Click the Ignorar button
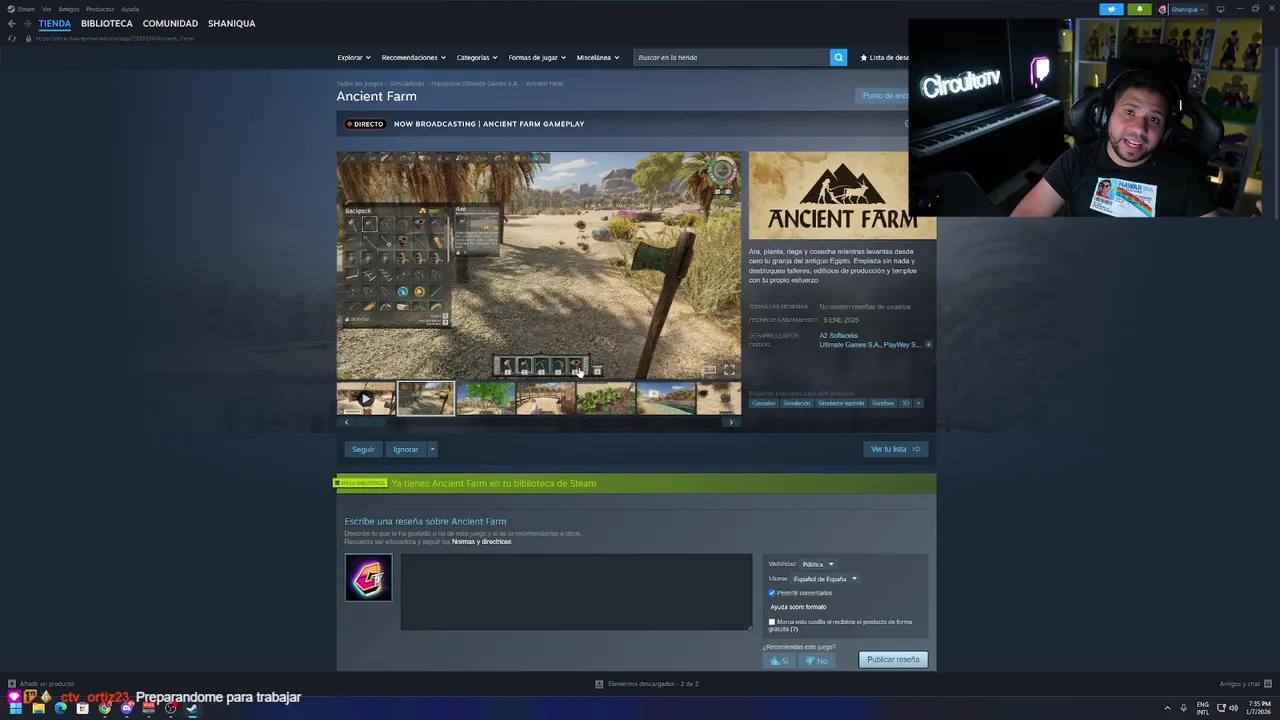Image resolution: width=1280 pixels, height=720 pixels. click(405, 449)
